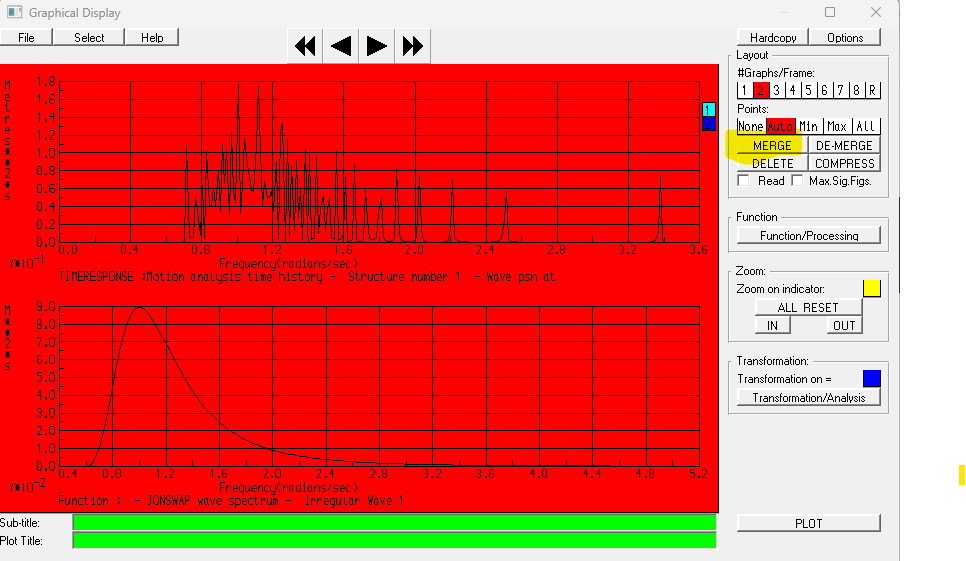Click the DELETE button
This screenshot has height=561, width=966.
772,163
